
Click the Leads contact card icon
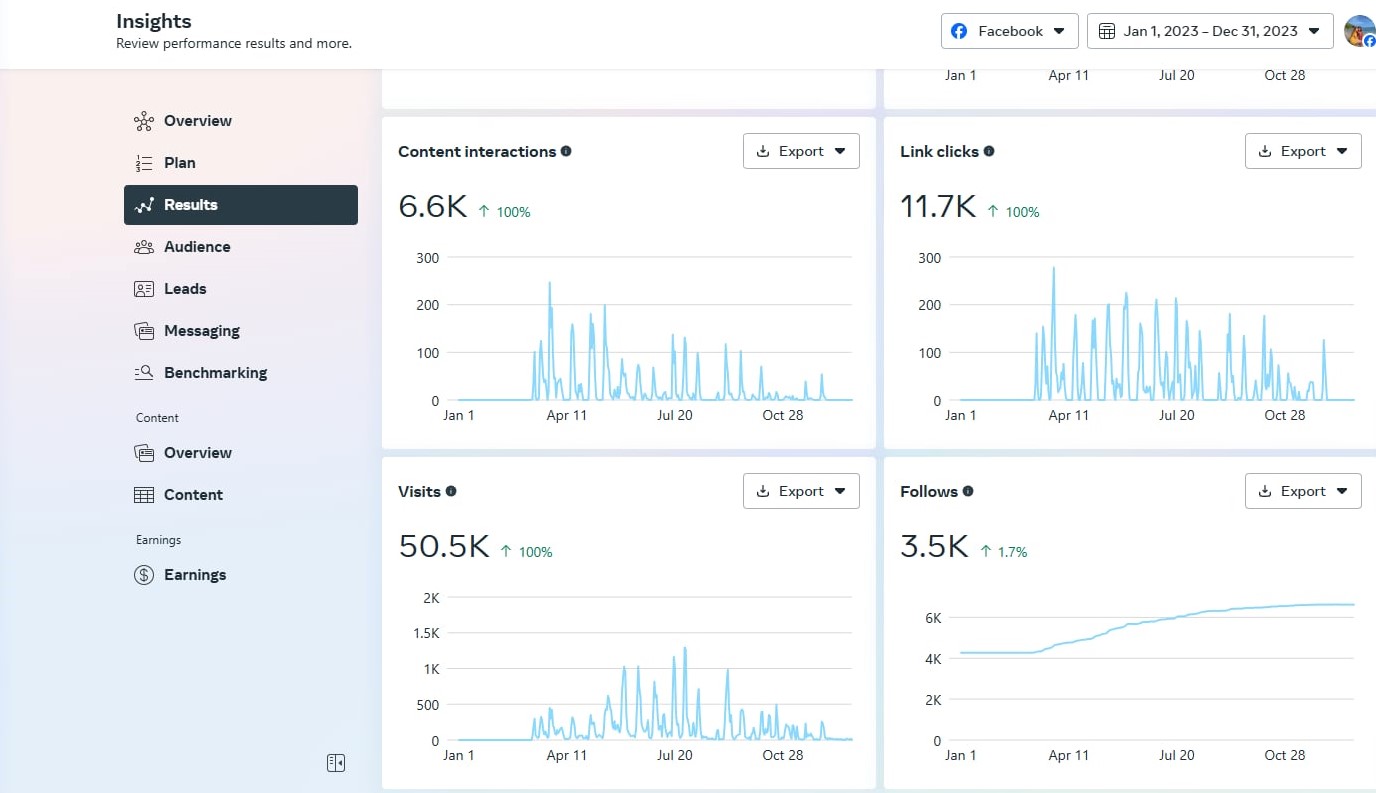[144, 289]
